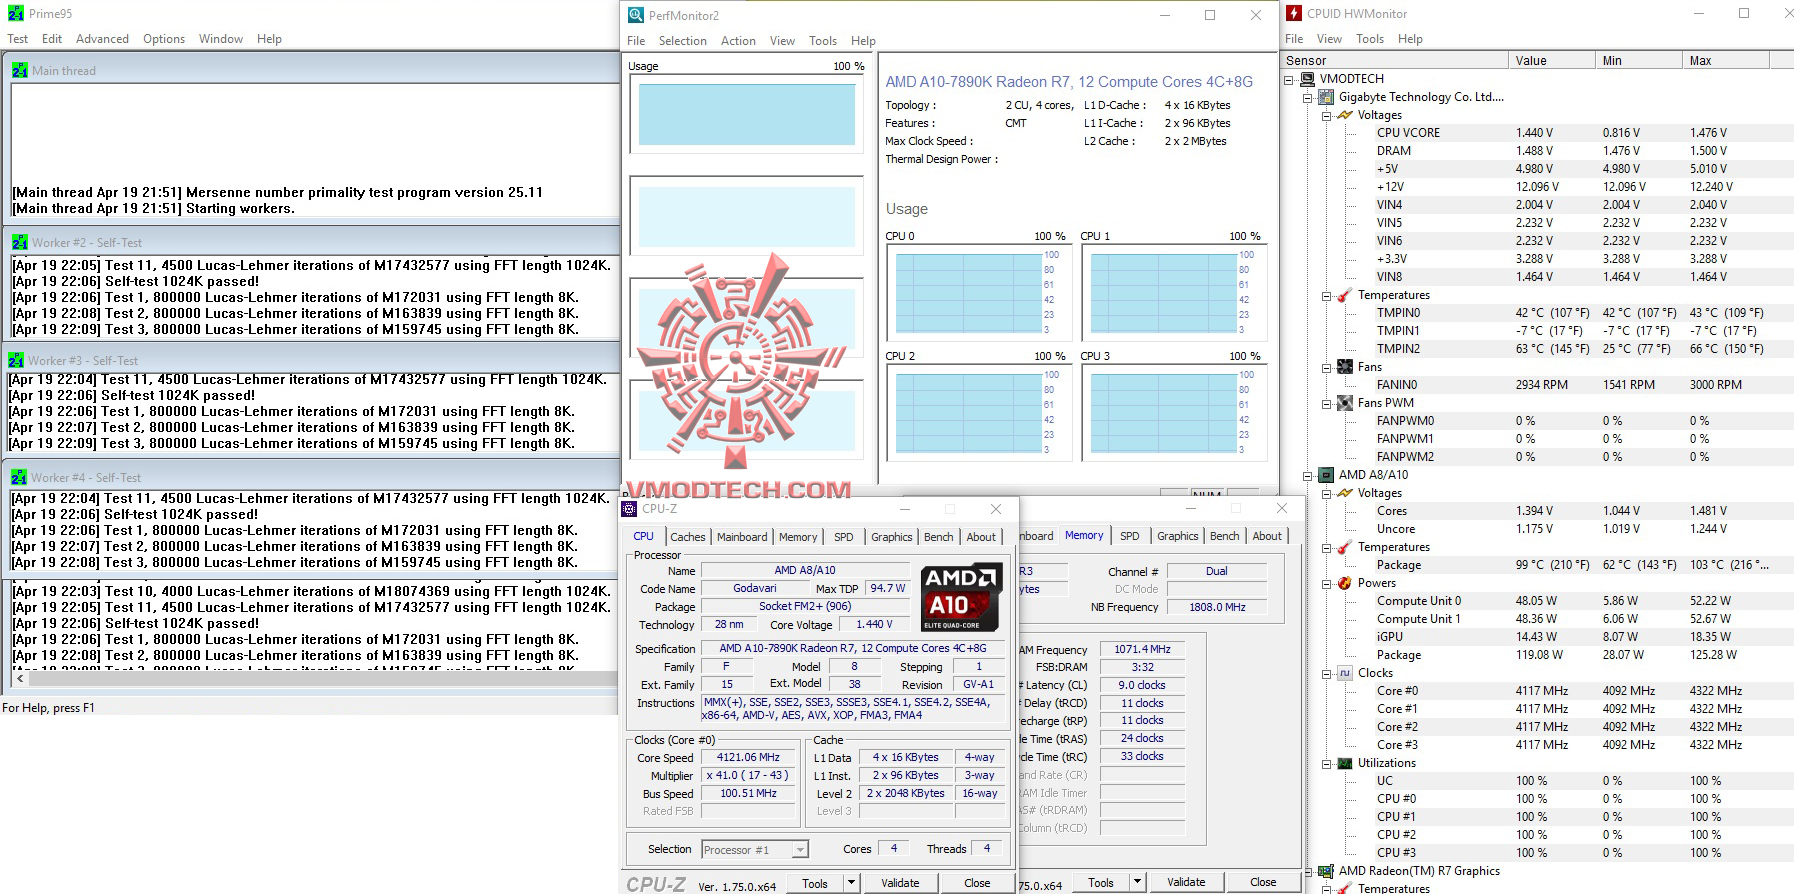The width and height of the screenshot is (1794, 894).
Task: Collapse the Fans PWM node
Action: (1327, 403)
